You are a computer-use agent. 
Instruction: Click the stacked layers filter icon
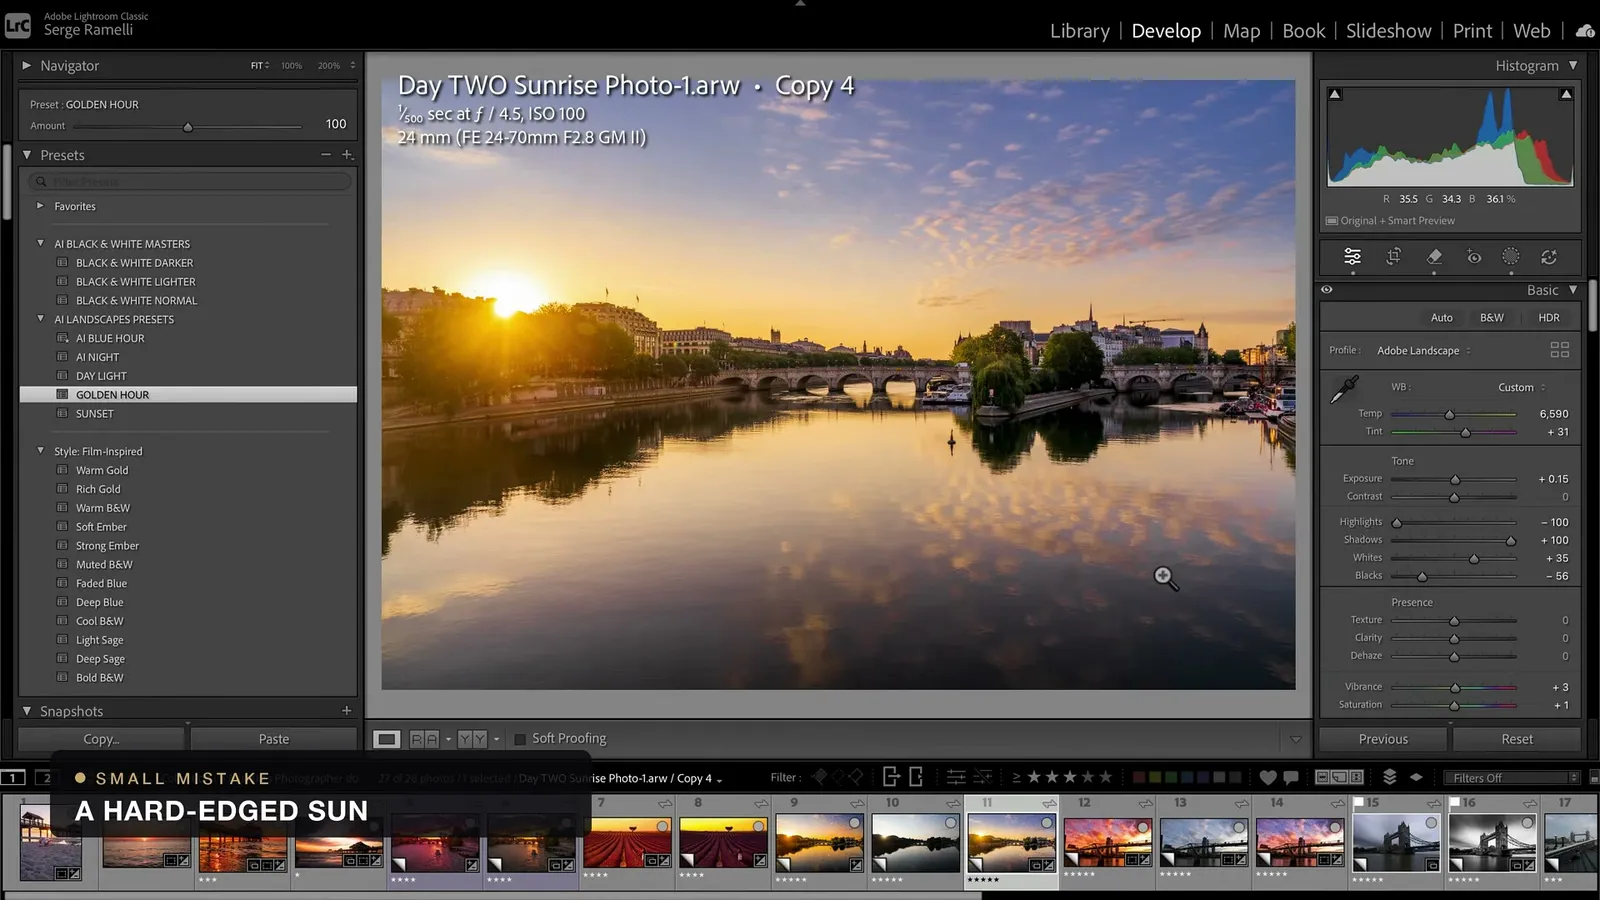point(1389,777)
